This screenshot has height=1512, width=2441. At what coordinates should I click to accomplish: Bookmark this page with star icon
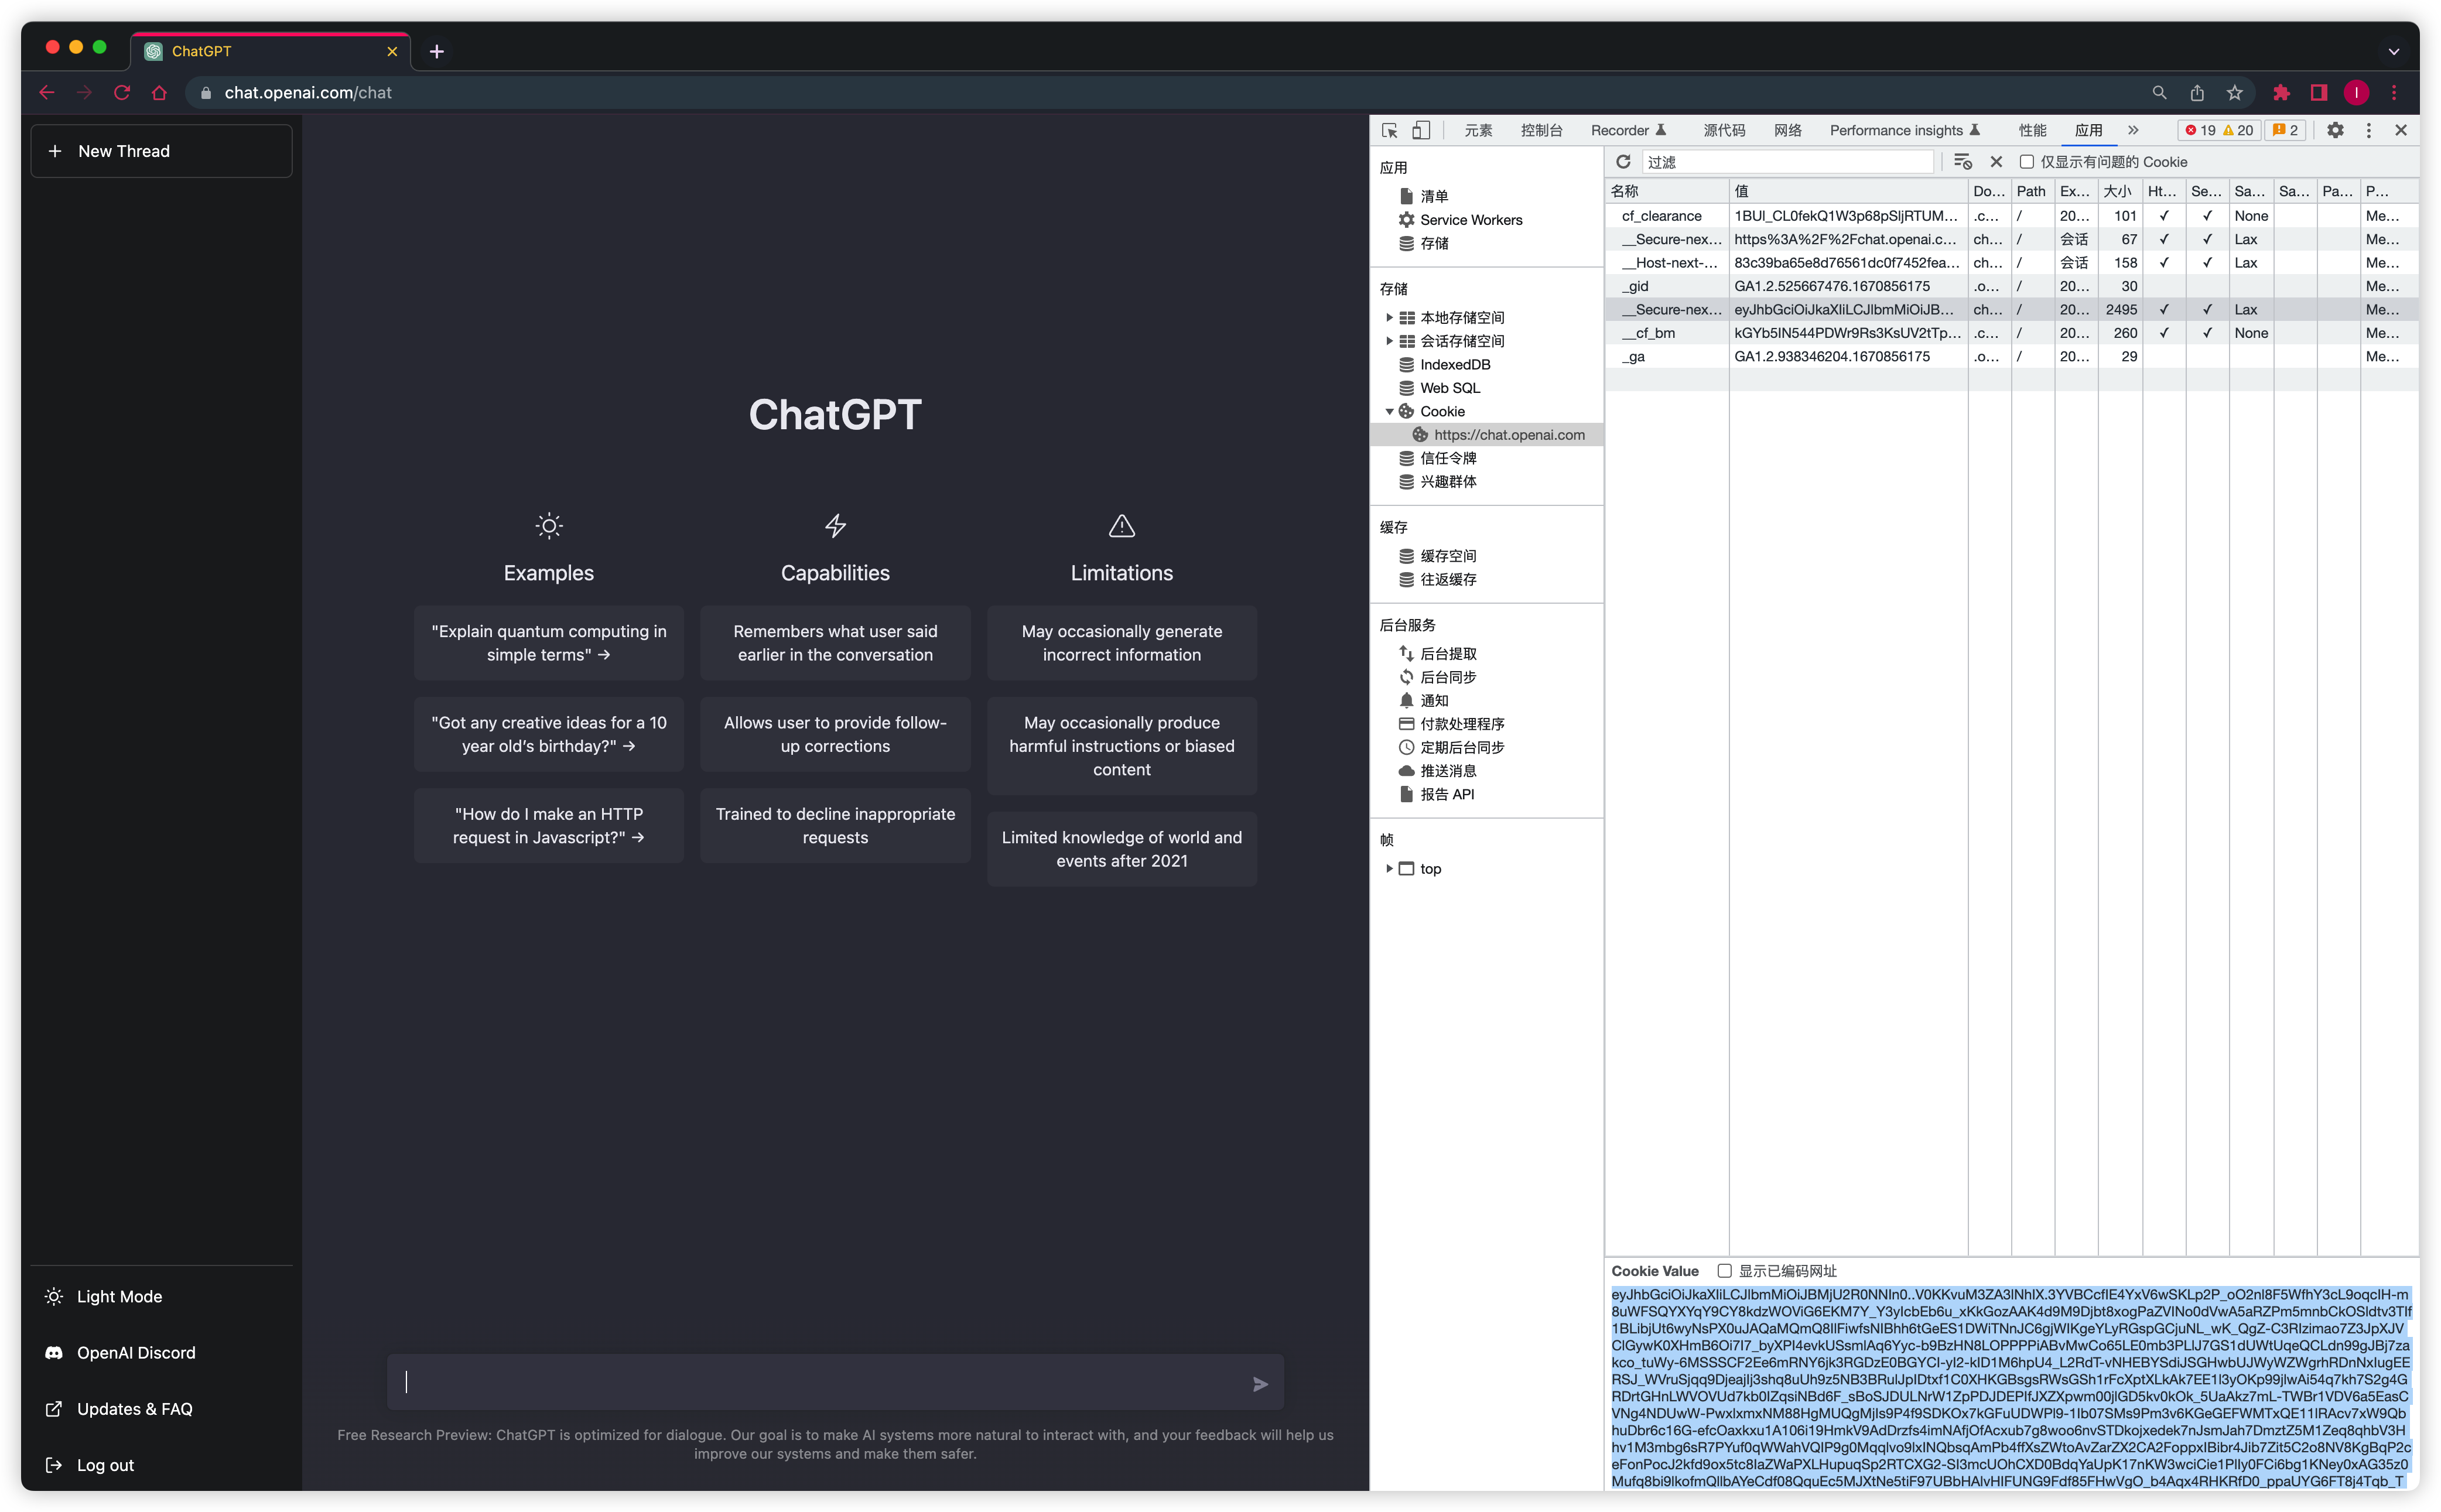coord(2235,93)
